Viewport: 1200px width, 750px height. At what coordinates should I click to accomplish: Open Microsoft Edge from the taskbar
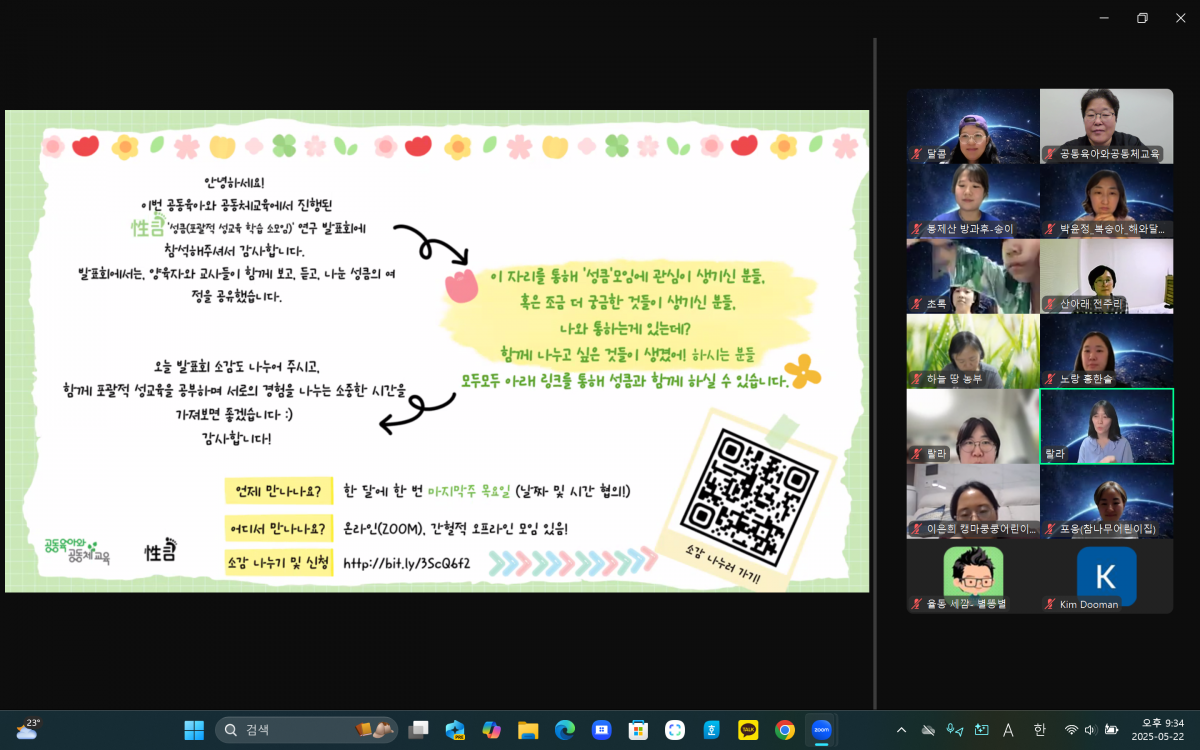(x=565, y=730)
